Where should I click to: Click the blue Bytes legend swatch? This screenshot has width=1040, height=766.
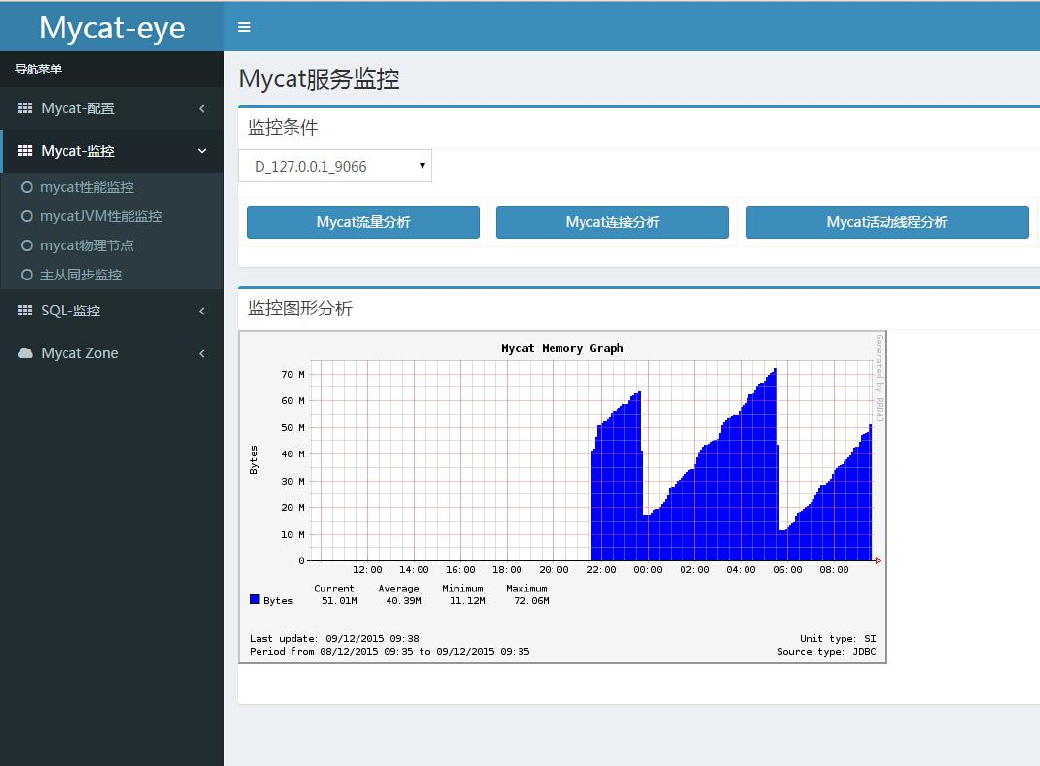(255, 599)
